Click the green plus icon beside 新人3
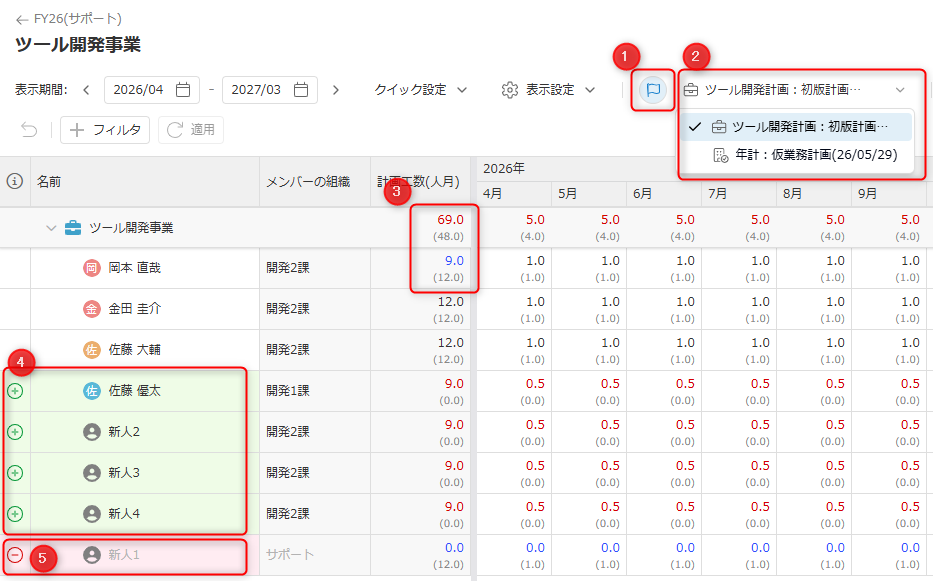The height and width of the screenshot is (581, 933). [15, 473]
